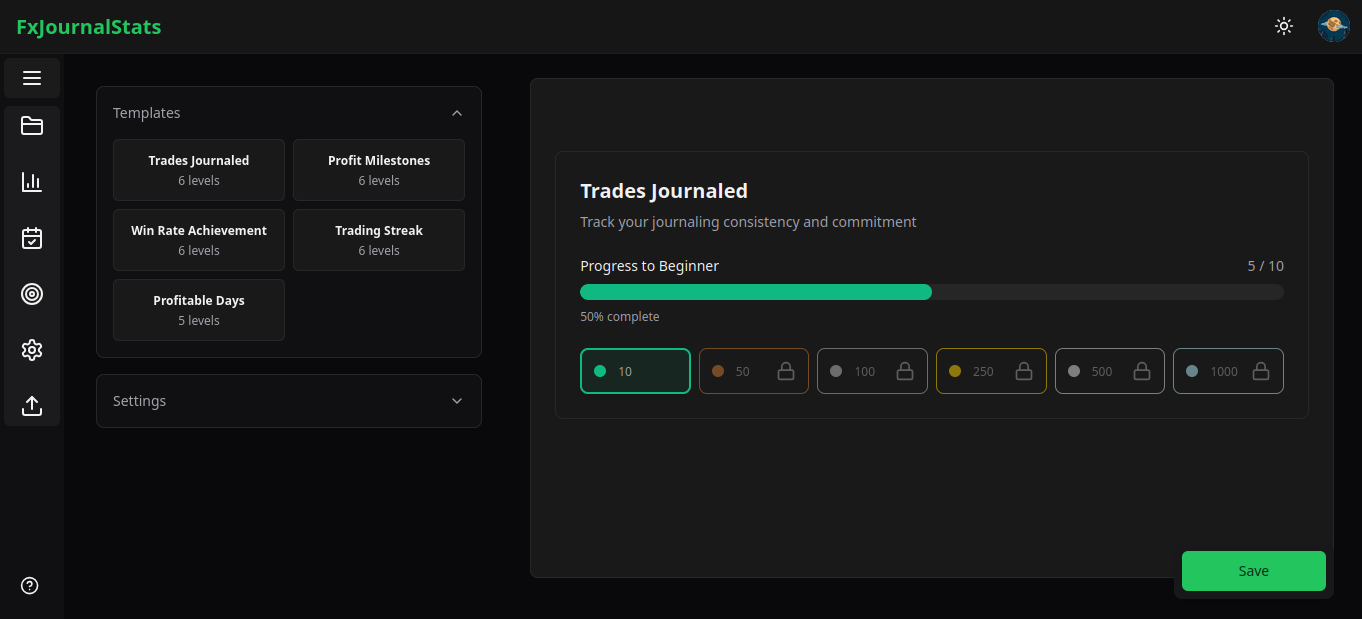Open the bar chart analytics icon

click(32, 182)
